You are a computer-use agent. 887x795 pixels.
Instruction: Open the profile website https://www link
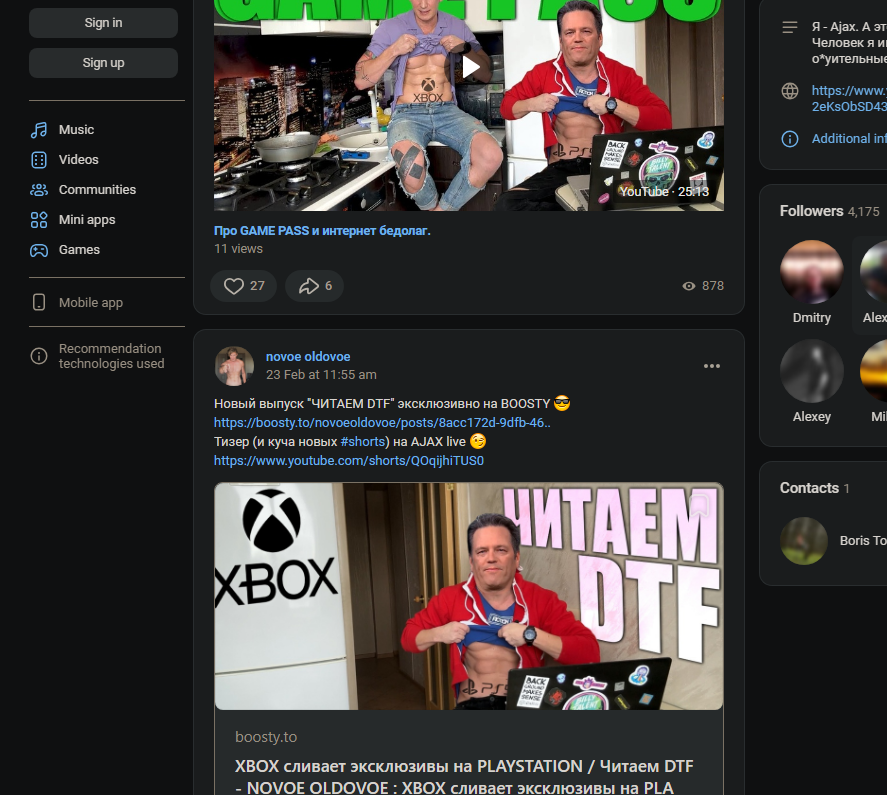(849, 98)
